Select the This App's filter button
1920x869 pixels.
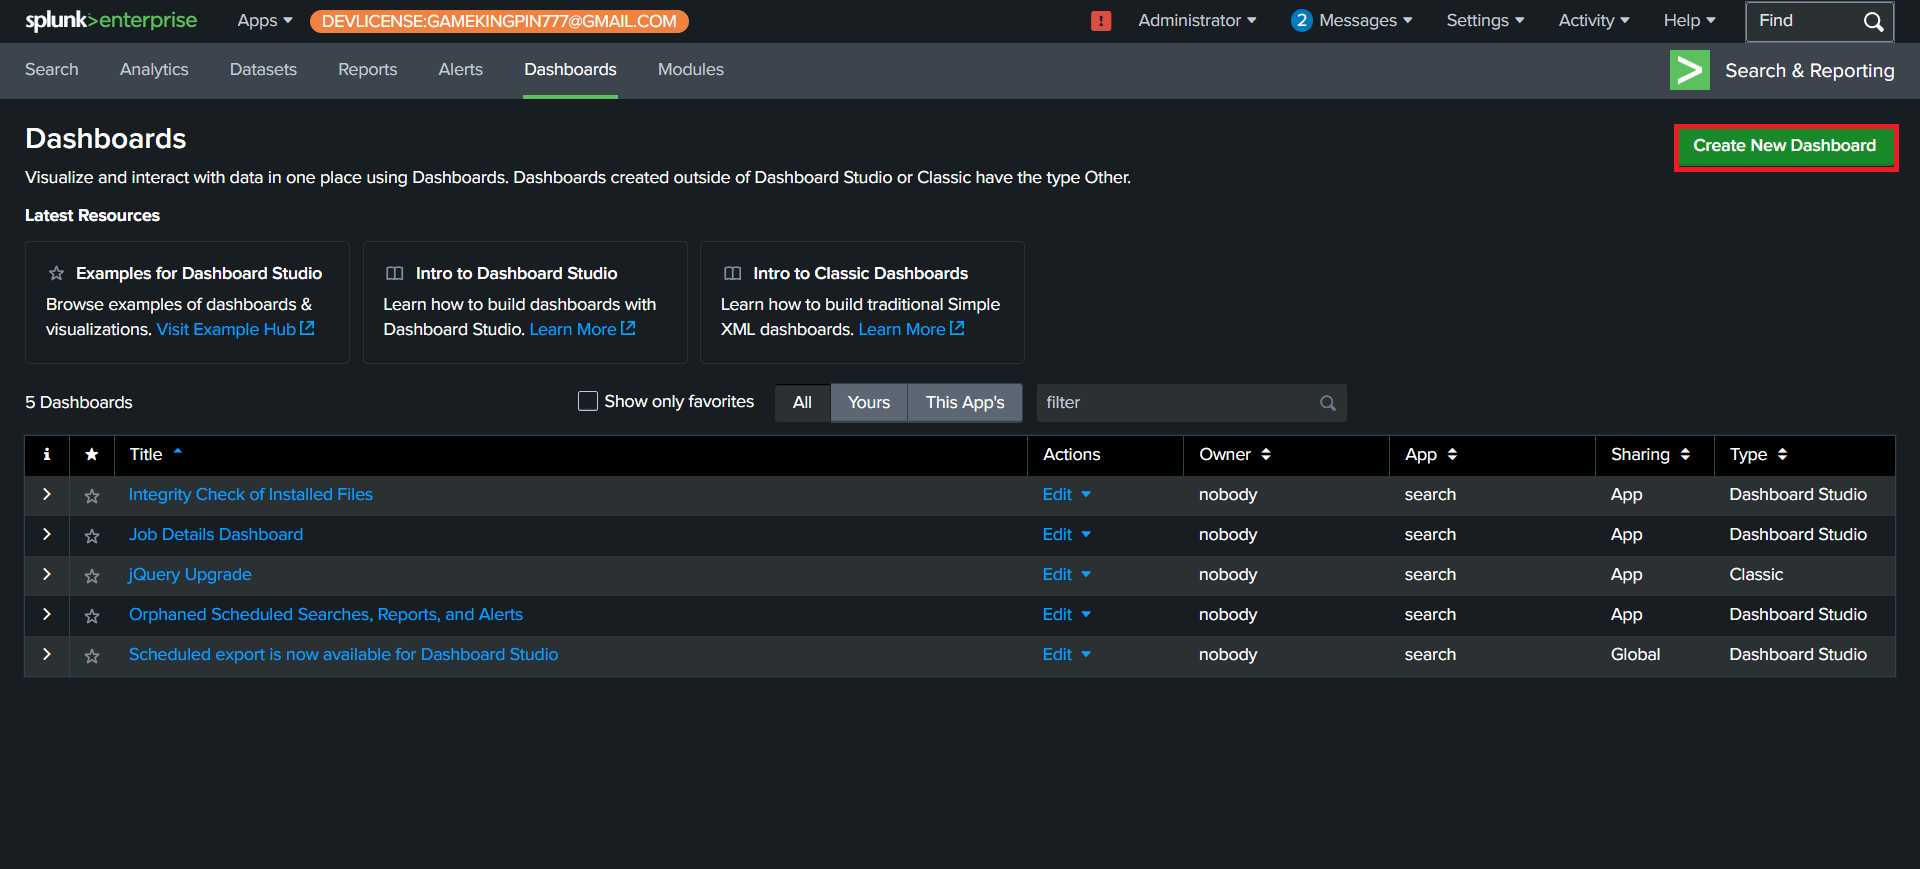tap(965, 402)
